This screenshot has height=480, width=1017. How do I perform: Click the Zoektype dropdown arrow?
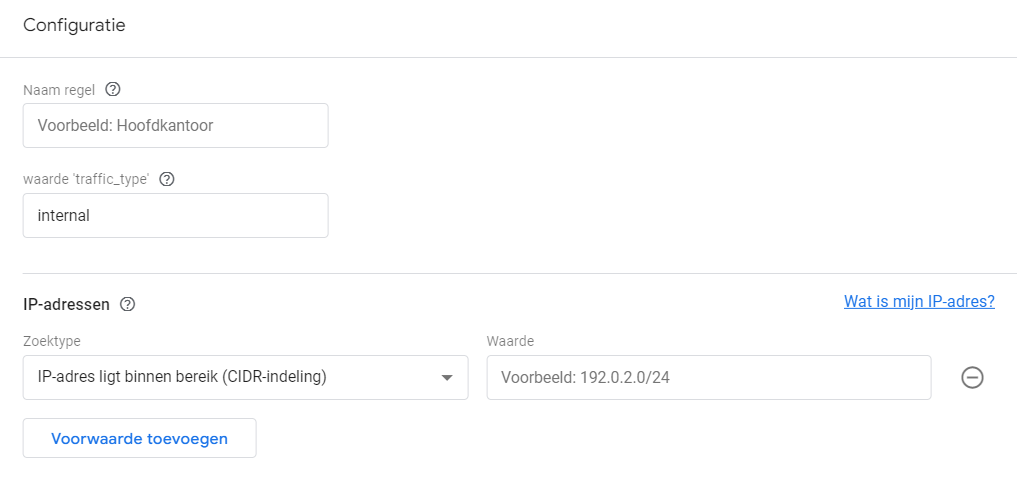[x=446, y=378]
